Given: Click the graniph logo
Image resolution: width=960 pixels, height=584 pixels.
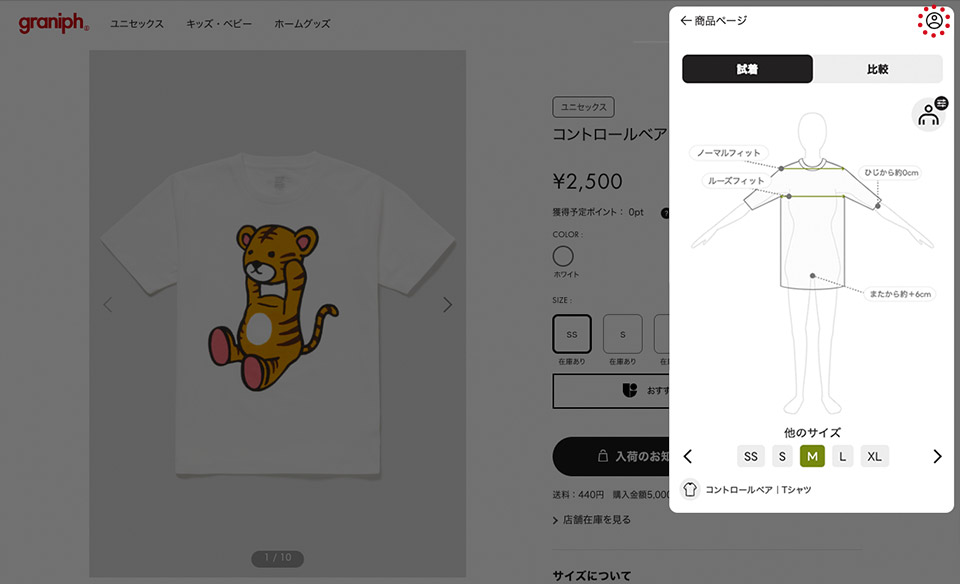Looking at the screenshot, I should point(54,23).
